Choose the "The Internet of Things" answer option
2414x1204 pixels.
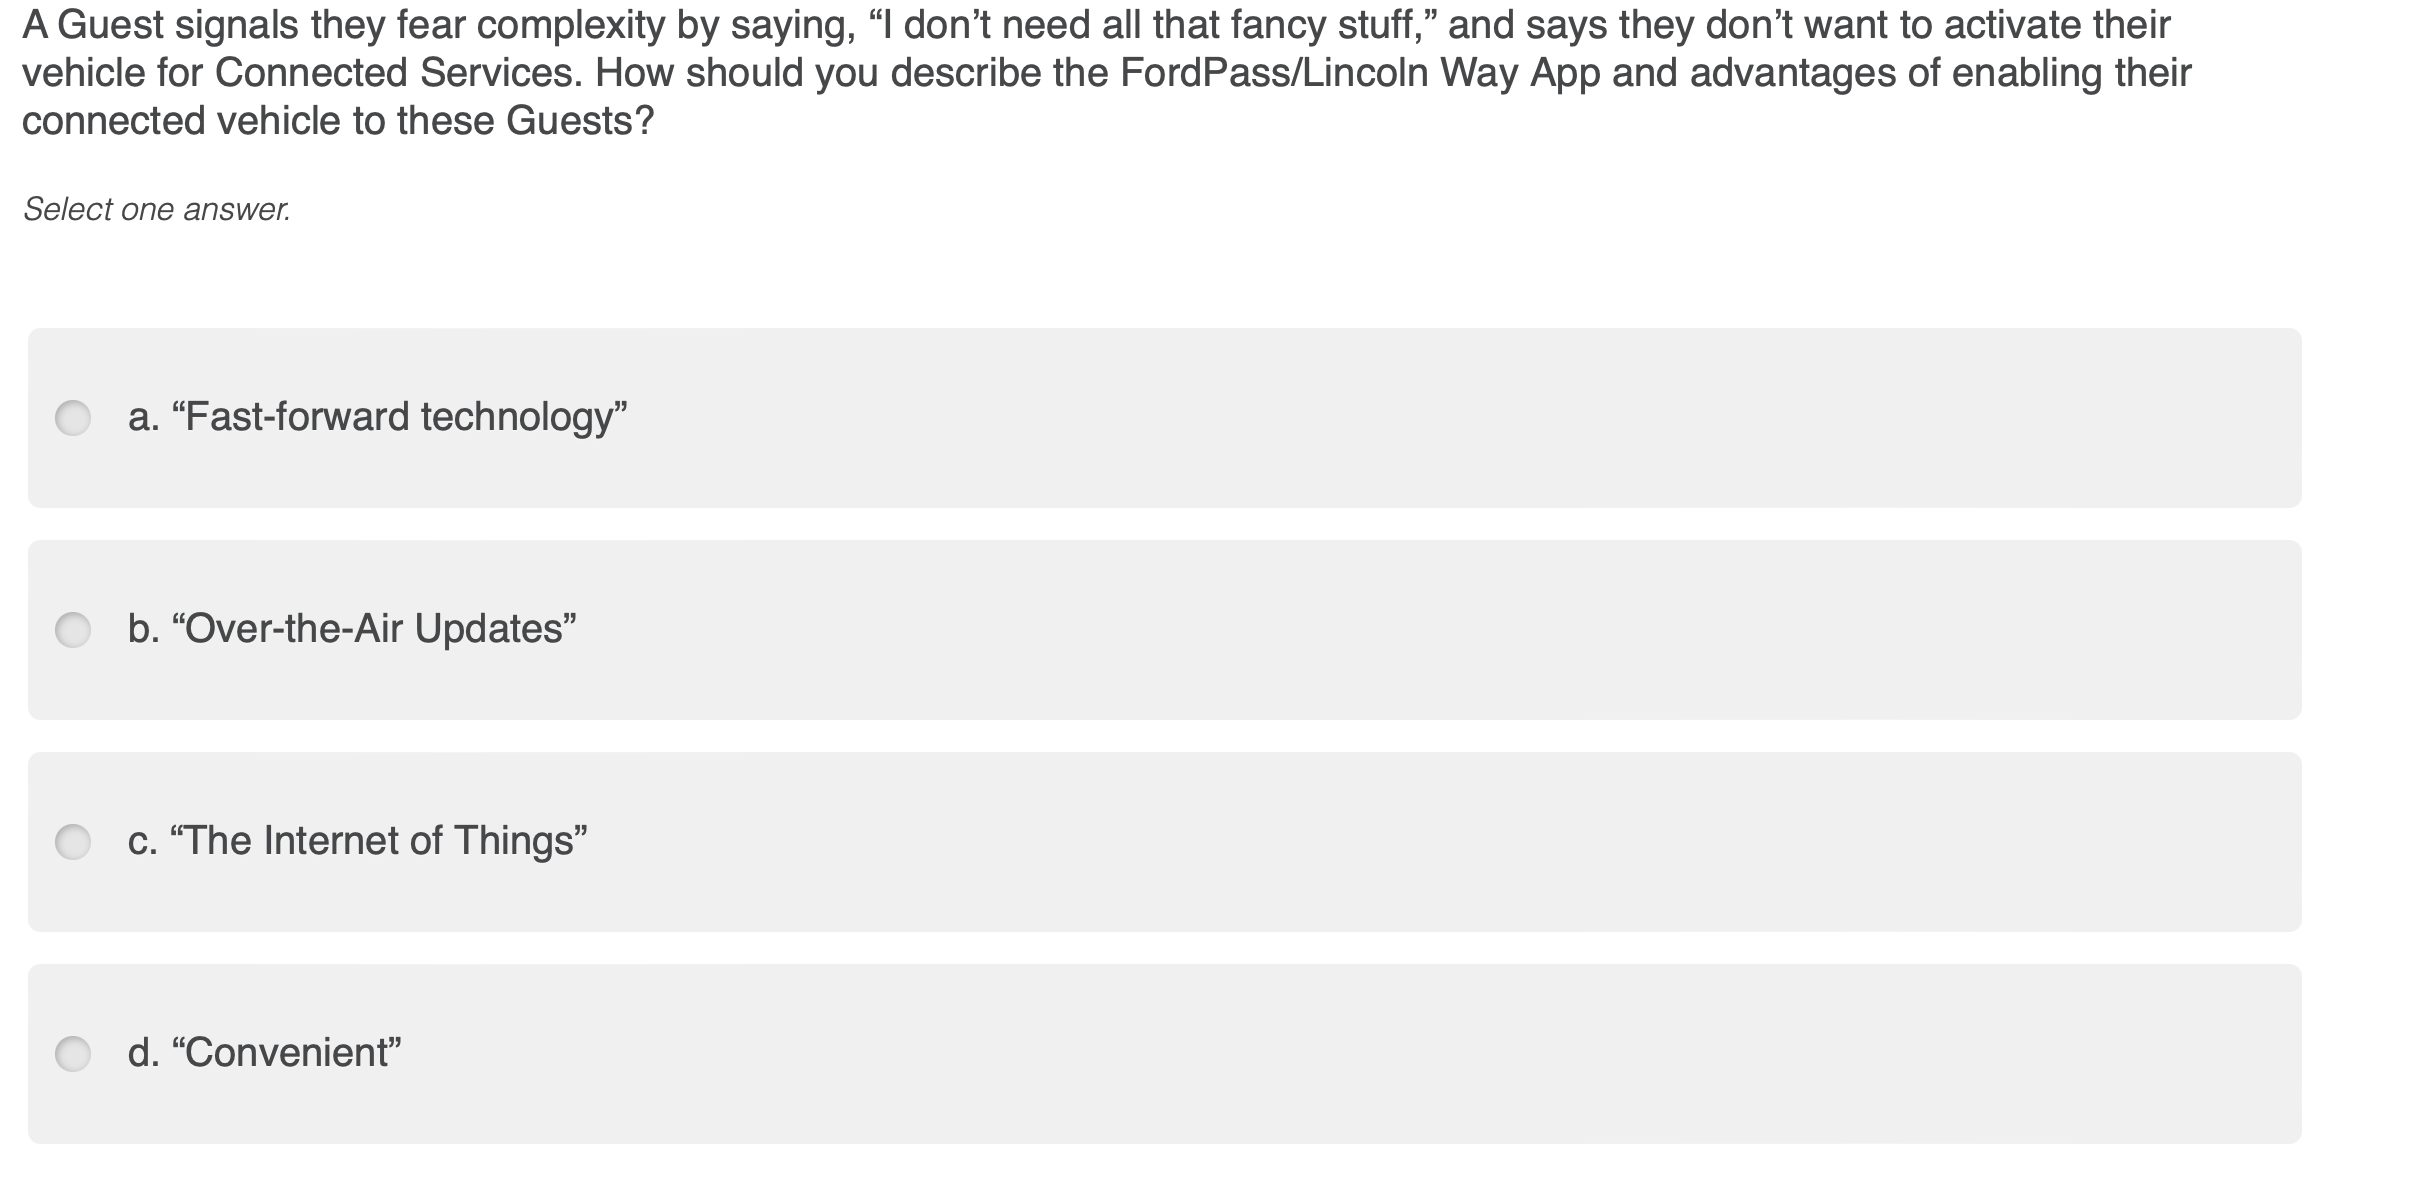coord(357,840)
